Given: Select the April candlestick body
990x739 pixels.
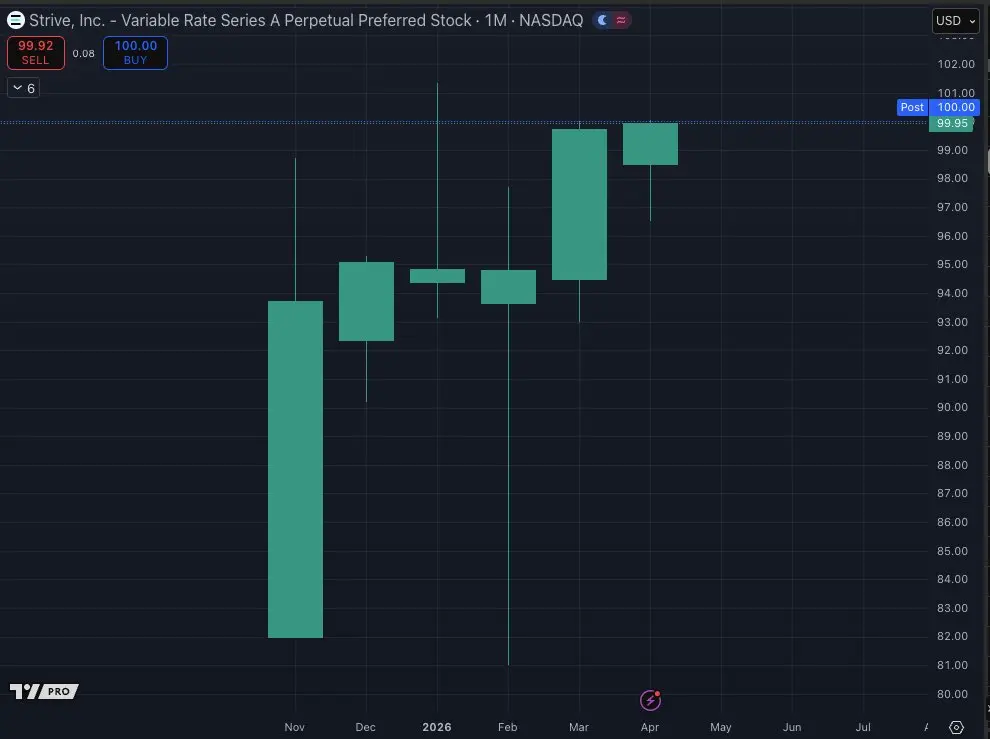Looking at the screenshot, I should (650, 144).
